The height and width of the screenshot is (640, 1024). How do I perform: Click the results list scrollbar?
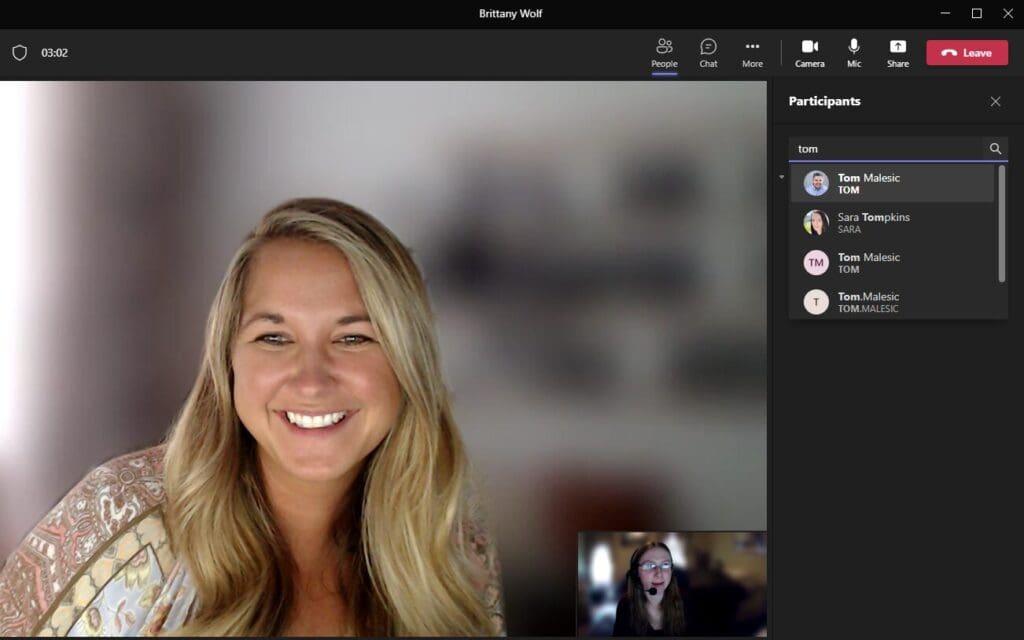(x=1001, y=223)
